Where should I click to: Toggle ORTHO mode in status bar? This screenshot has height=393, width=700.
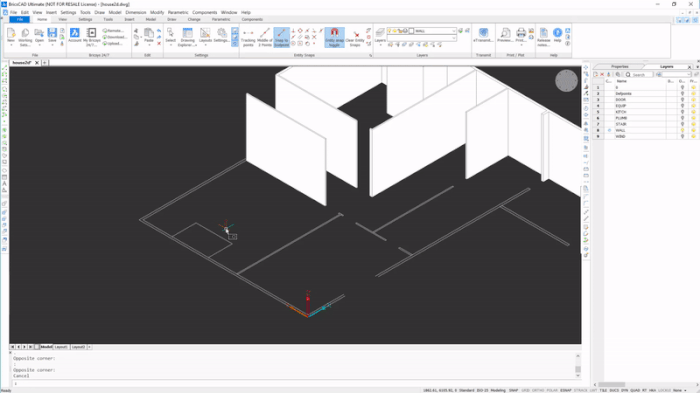pyautogui.click(x=538, y=390)
